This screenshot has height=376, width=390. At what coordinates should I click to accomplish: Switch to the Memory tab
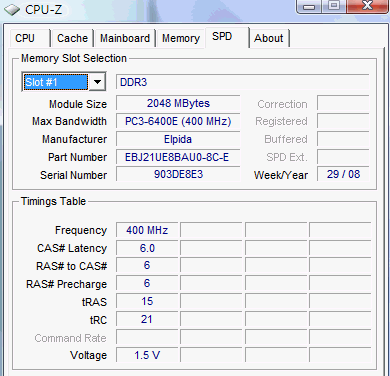(181, 38)
